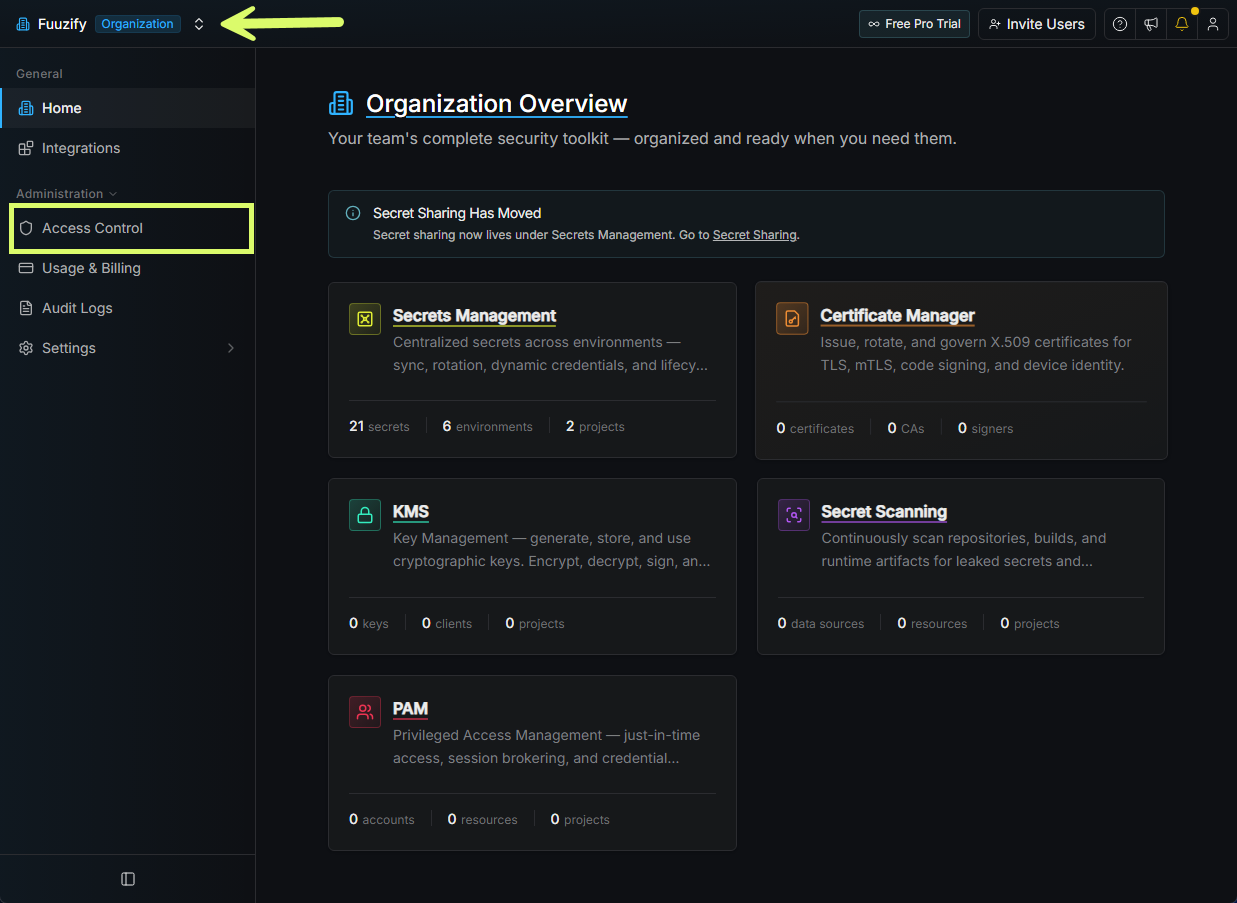Expand the Settings submenu arrow
This screenshot has height=903, width=1237.
tap(231, 348)
